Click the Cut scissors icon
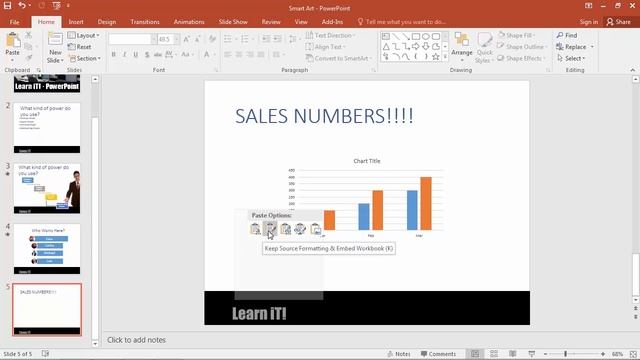Screen dimensions: 640x360 pyautogui.click(x=29, y=36)
